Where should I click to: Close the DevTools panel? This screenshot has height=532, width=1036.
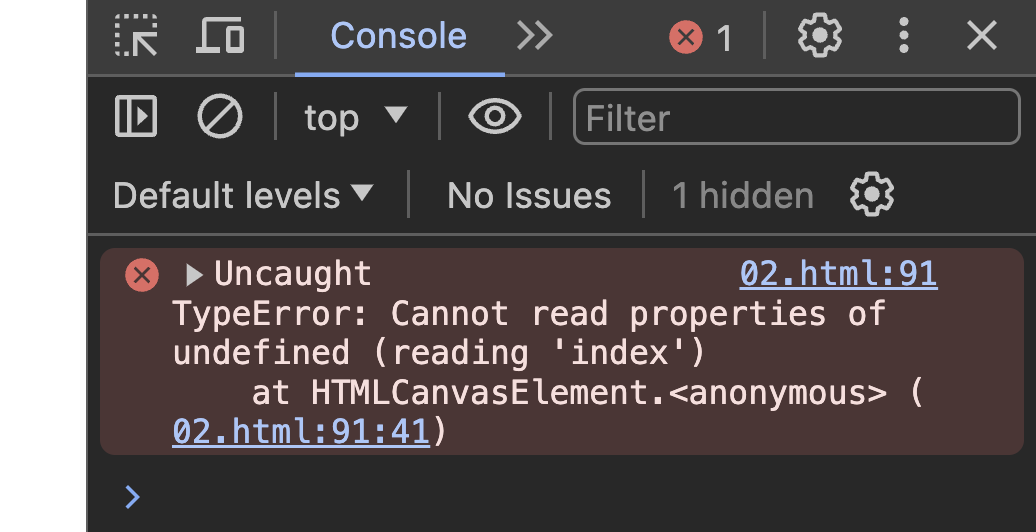coord(981,36)
